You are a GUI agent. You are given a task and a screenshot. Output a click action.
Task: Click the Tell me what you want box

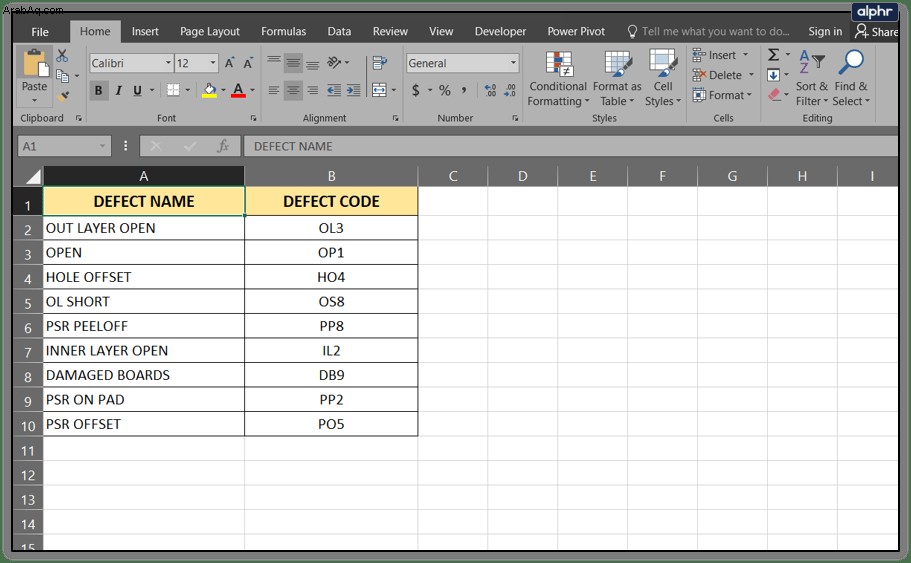tap(709, 31)
